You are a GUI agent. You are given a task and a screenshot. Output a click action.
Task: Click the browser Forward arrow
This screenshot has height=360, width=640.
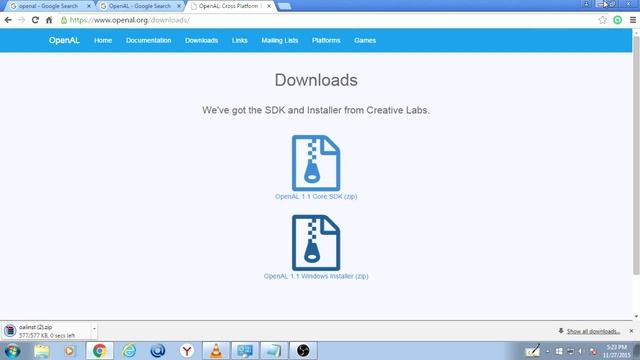point(22,20)
